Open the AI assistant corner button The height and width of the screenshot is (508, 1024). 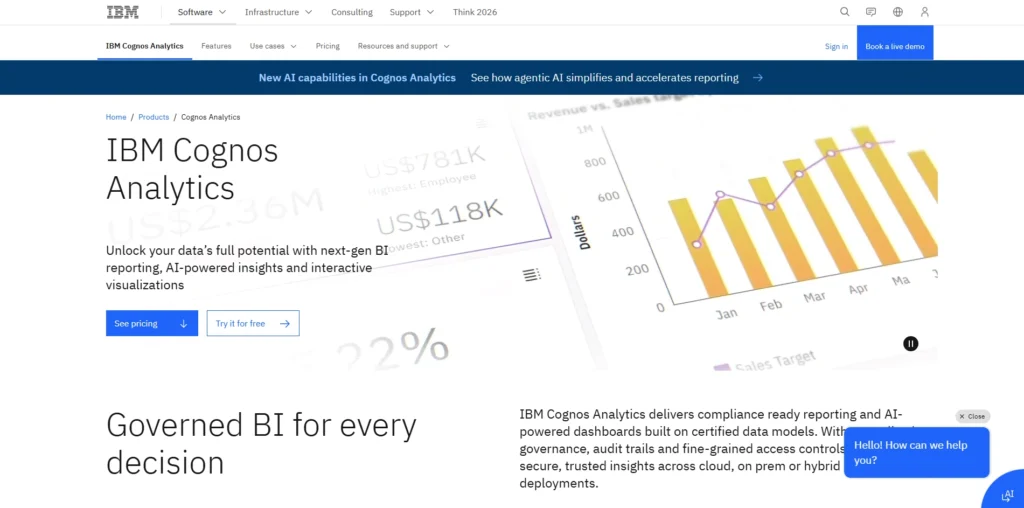(1006, 494)
